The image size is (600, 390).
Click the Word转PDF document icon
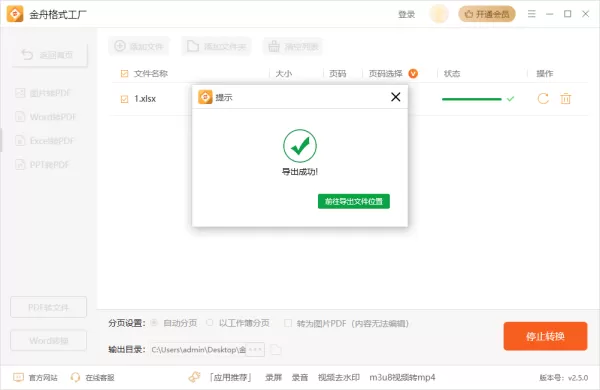pos(20,117)
